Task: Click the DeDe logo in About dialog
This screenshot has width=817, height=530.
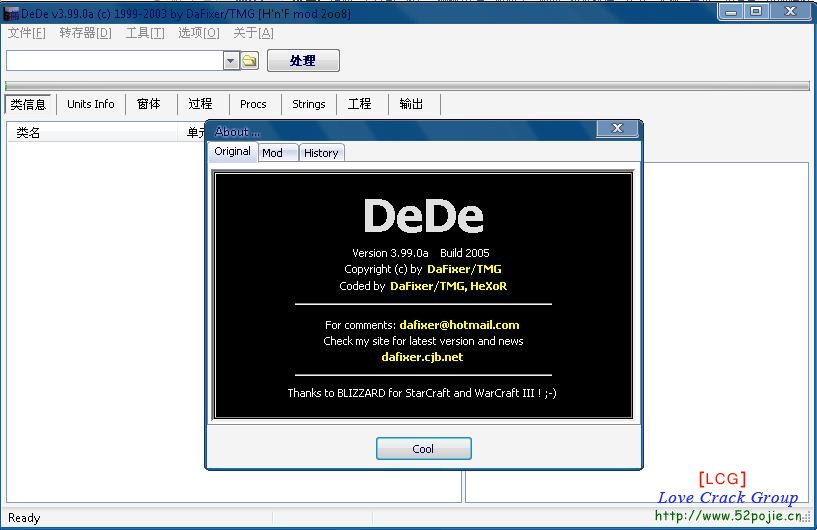Action: (x=424, y=216)
